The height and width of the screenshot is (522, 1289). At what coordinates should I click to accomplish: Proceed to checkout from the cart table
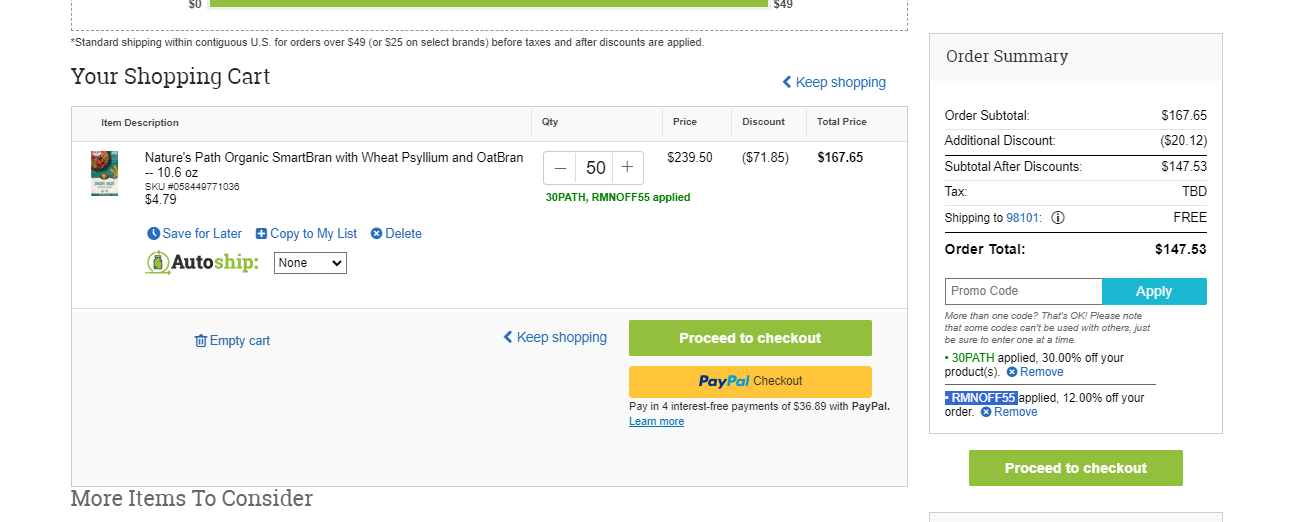[x=750, y=338]
